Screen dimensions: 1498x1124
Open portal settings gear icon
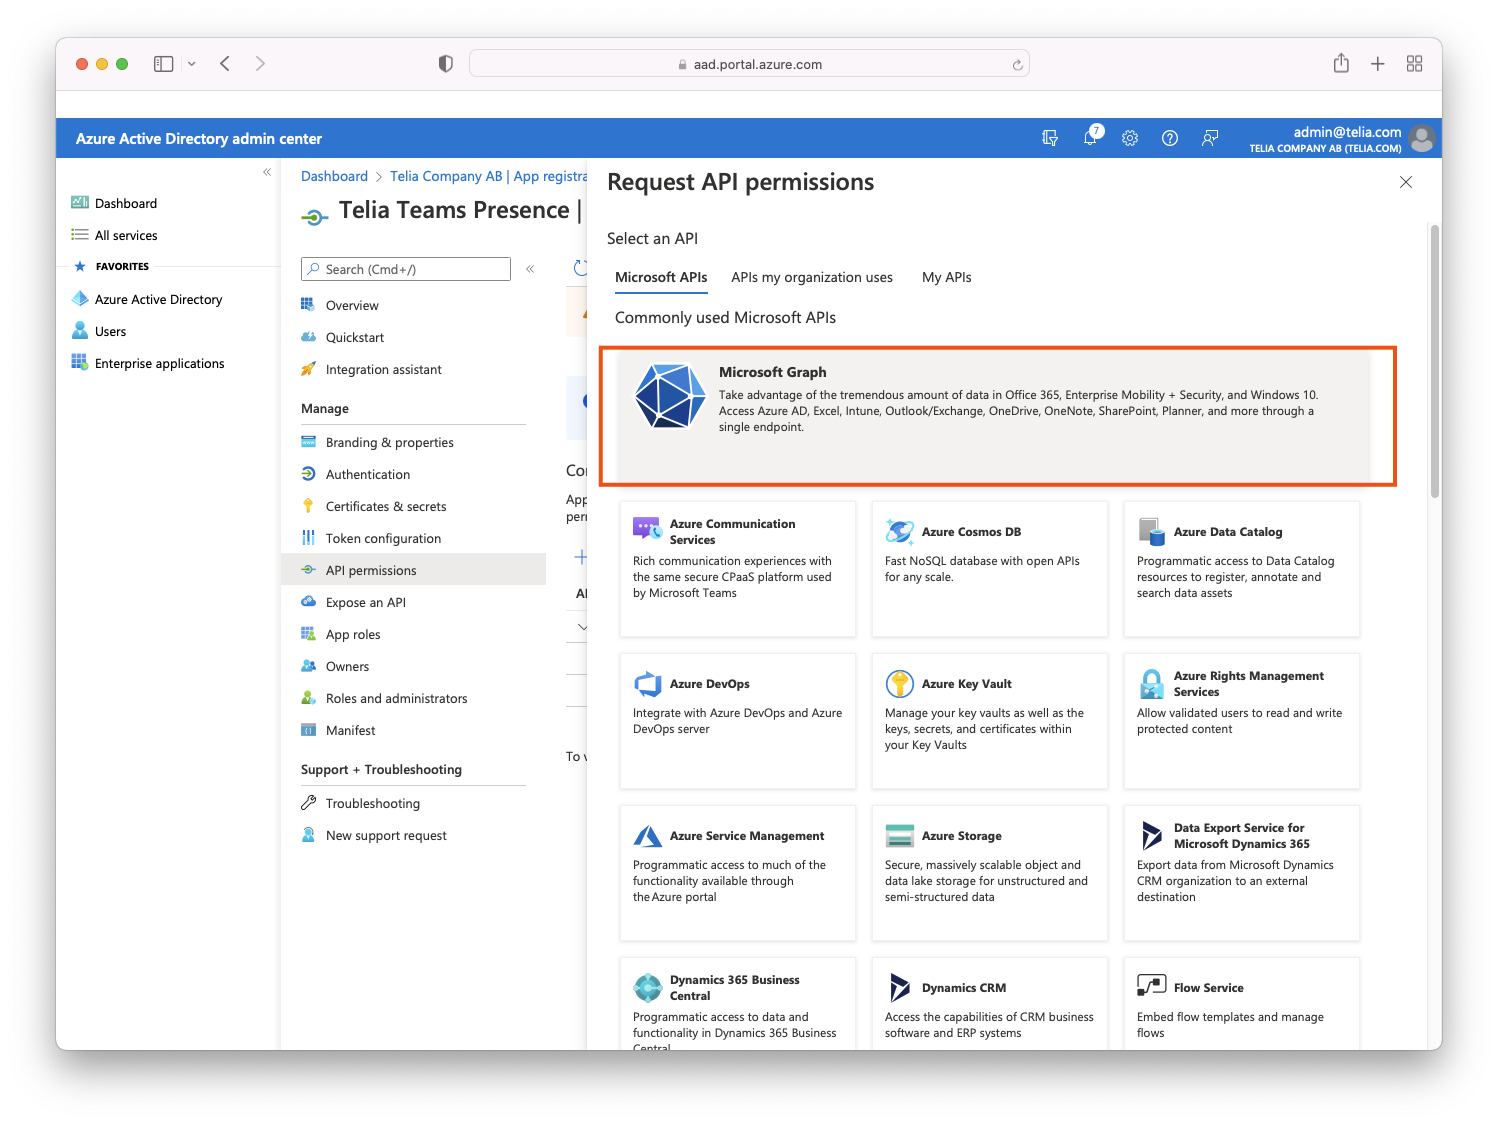coord(1130,138)
